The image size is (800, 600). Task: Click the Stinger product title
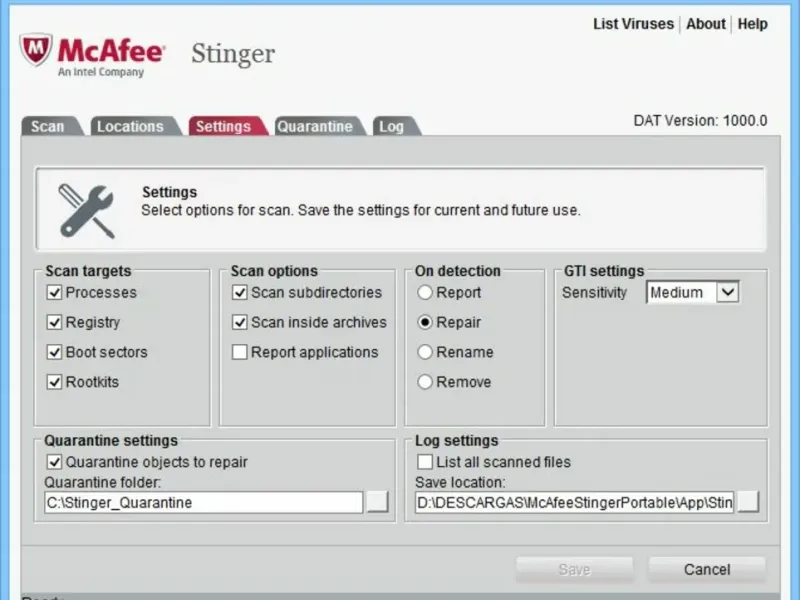233,54
